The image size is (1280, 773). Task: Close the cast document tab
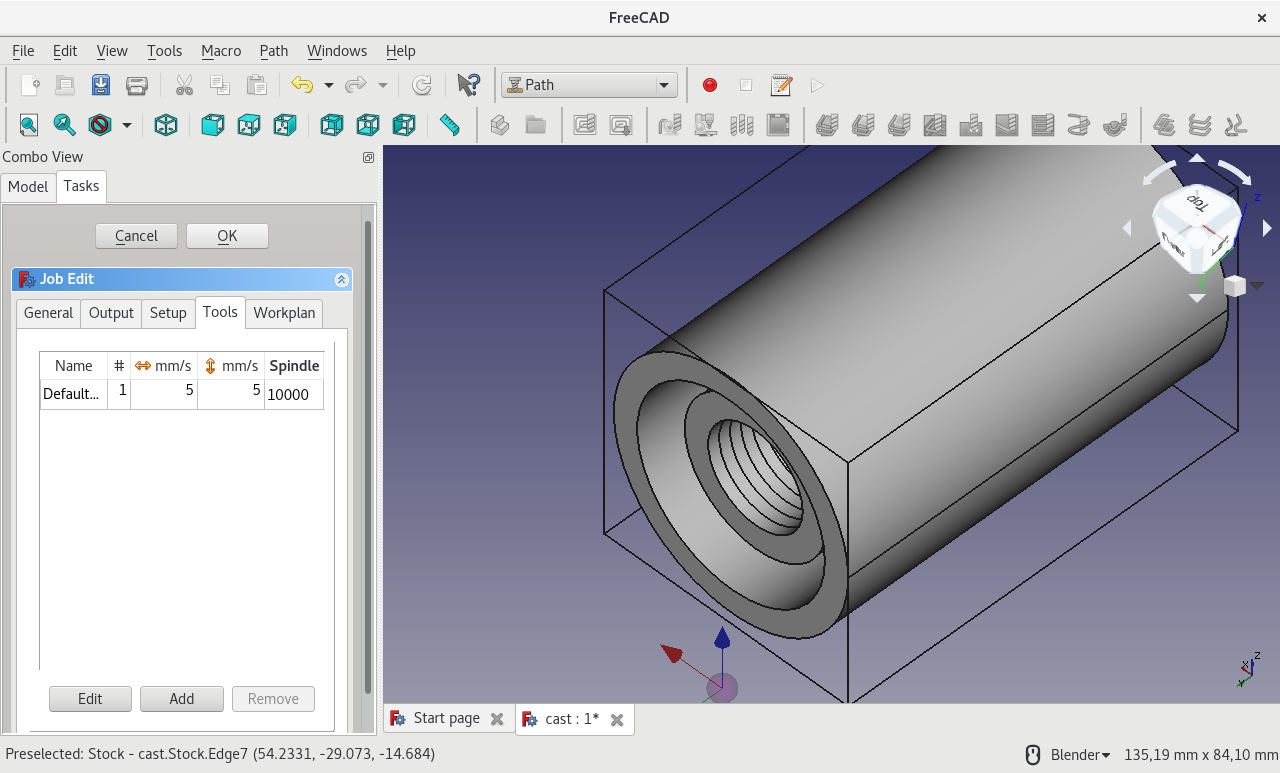[617, 719]
